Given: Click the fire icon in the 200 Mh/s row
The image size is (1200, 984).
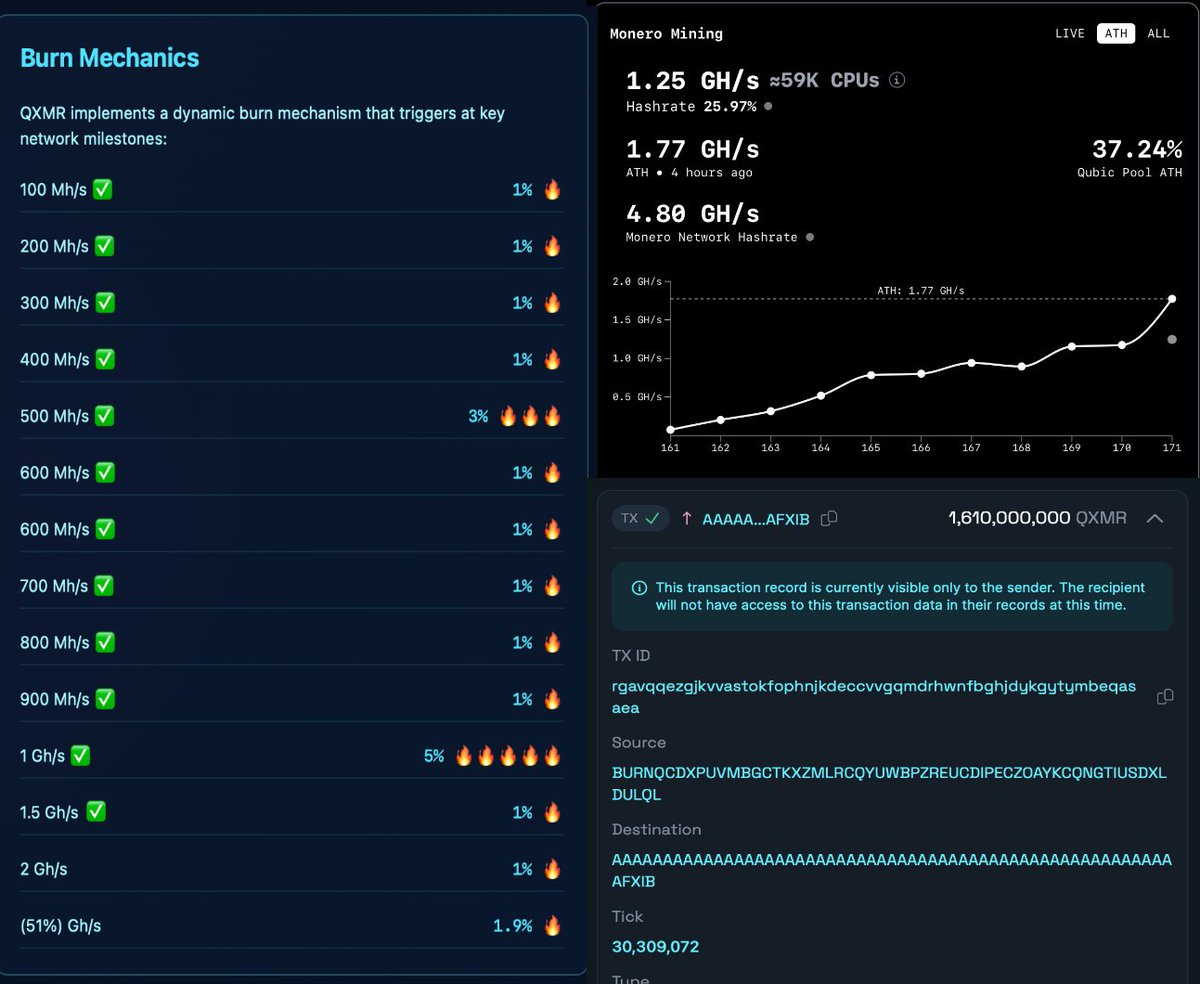Looking at the screenshot, I should coord(552,246).
